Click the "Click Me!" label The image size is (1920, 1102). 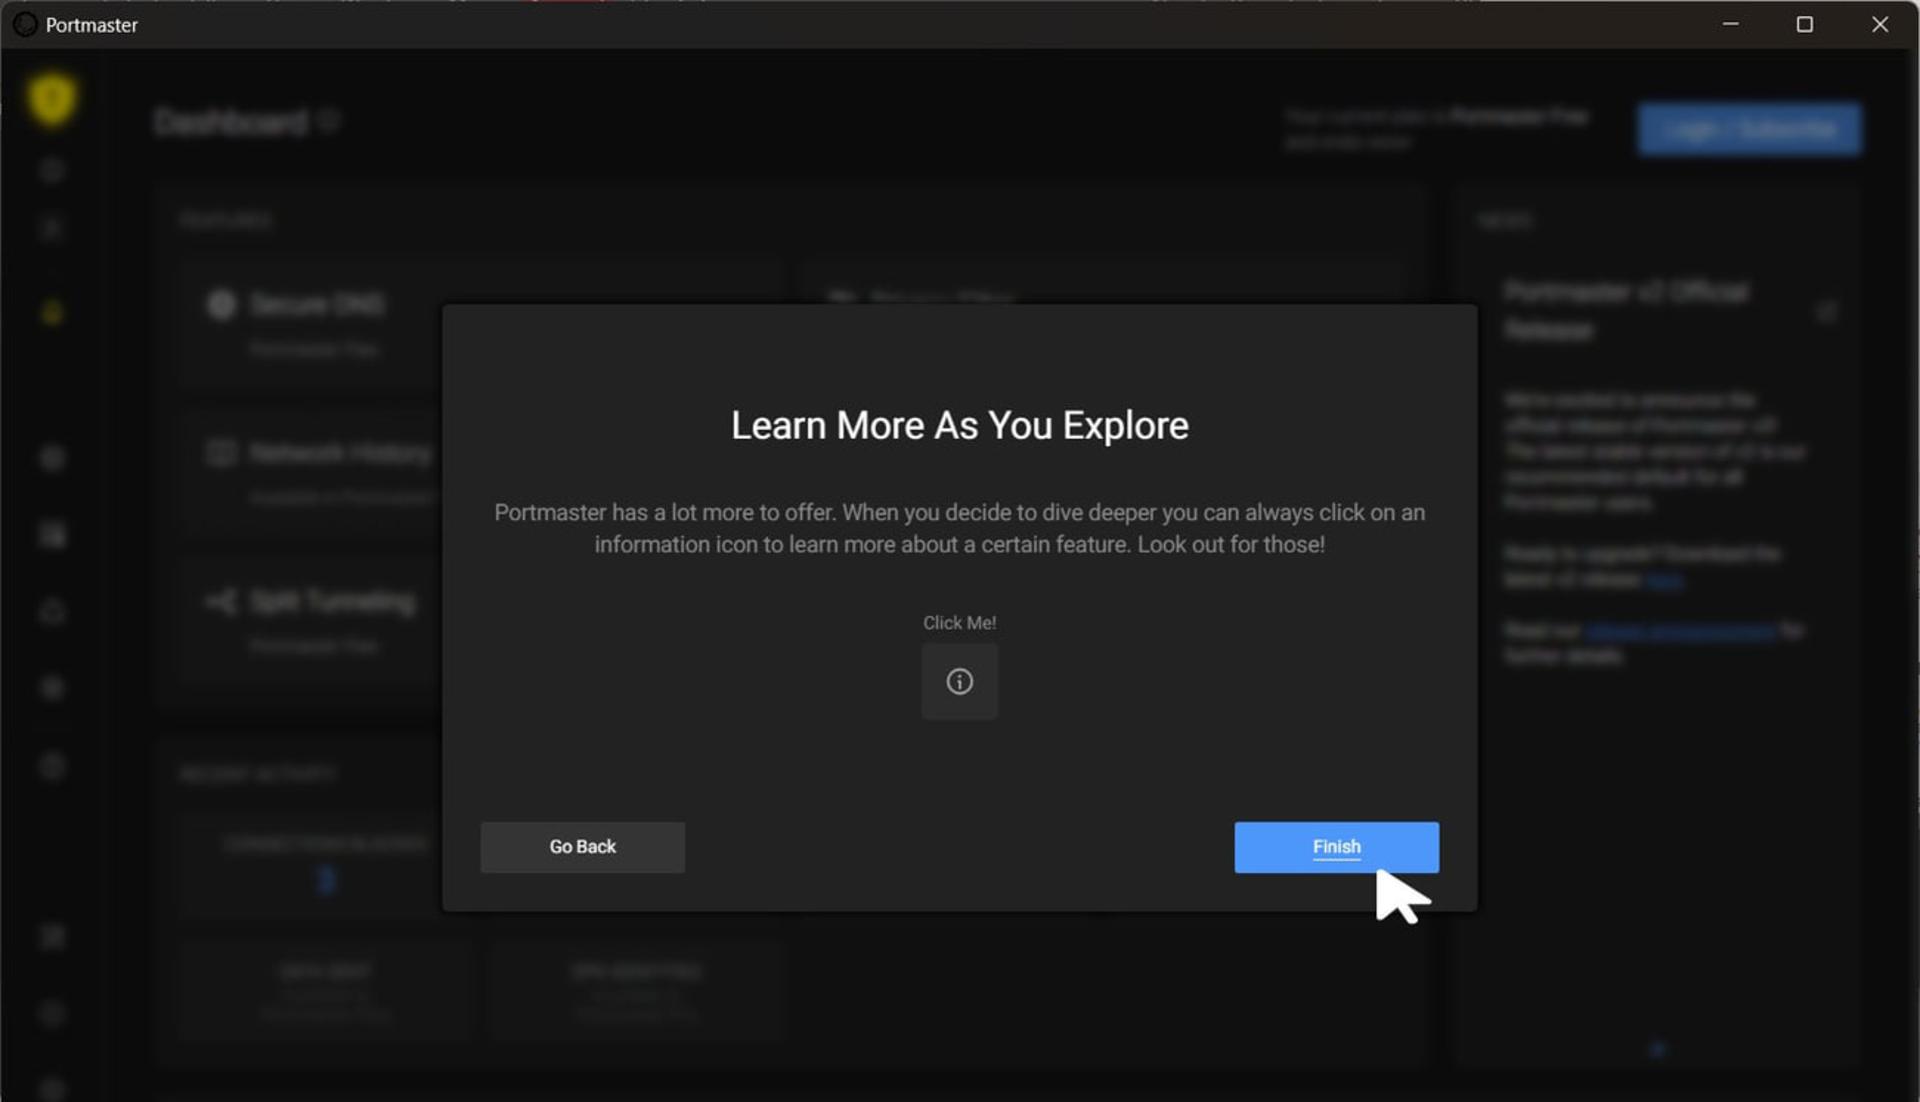coord(959,623)
